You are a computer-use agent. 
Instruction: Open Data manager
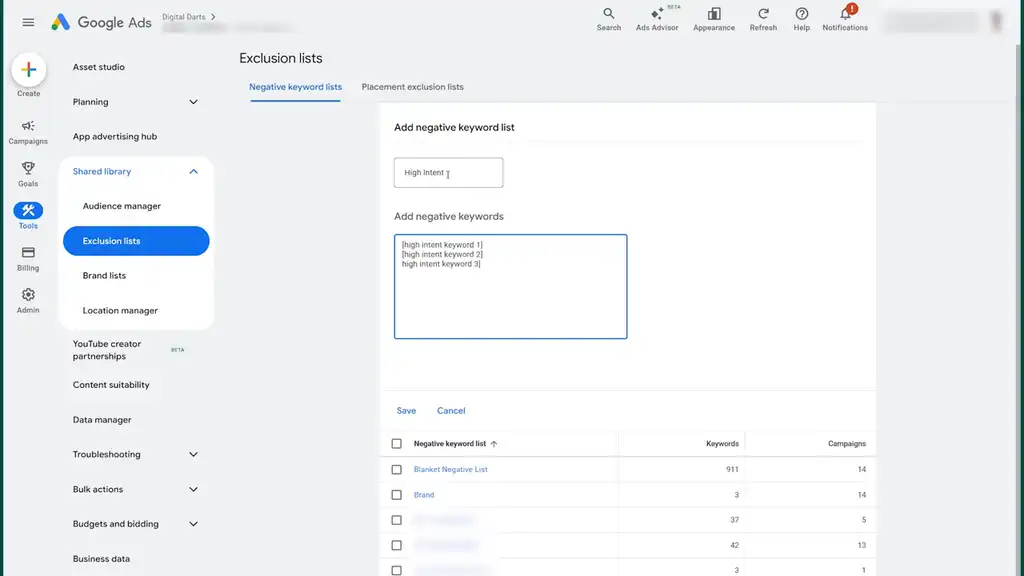[x=102, y=420]
